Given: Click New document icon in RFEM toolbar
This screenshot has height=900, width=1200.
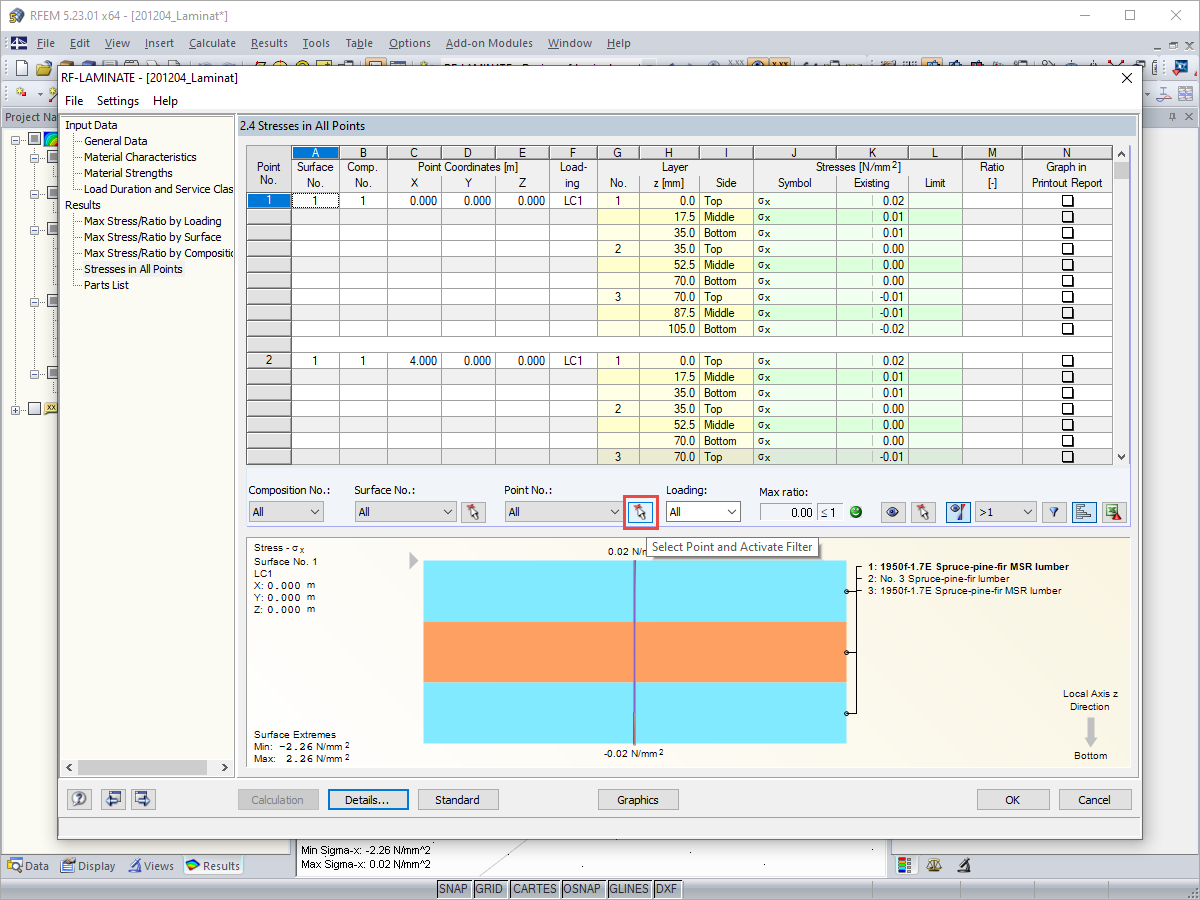Looking at the screenshot, I should (x=22, y=68).
